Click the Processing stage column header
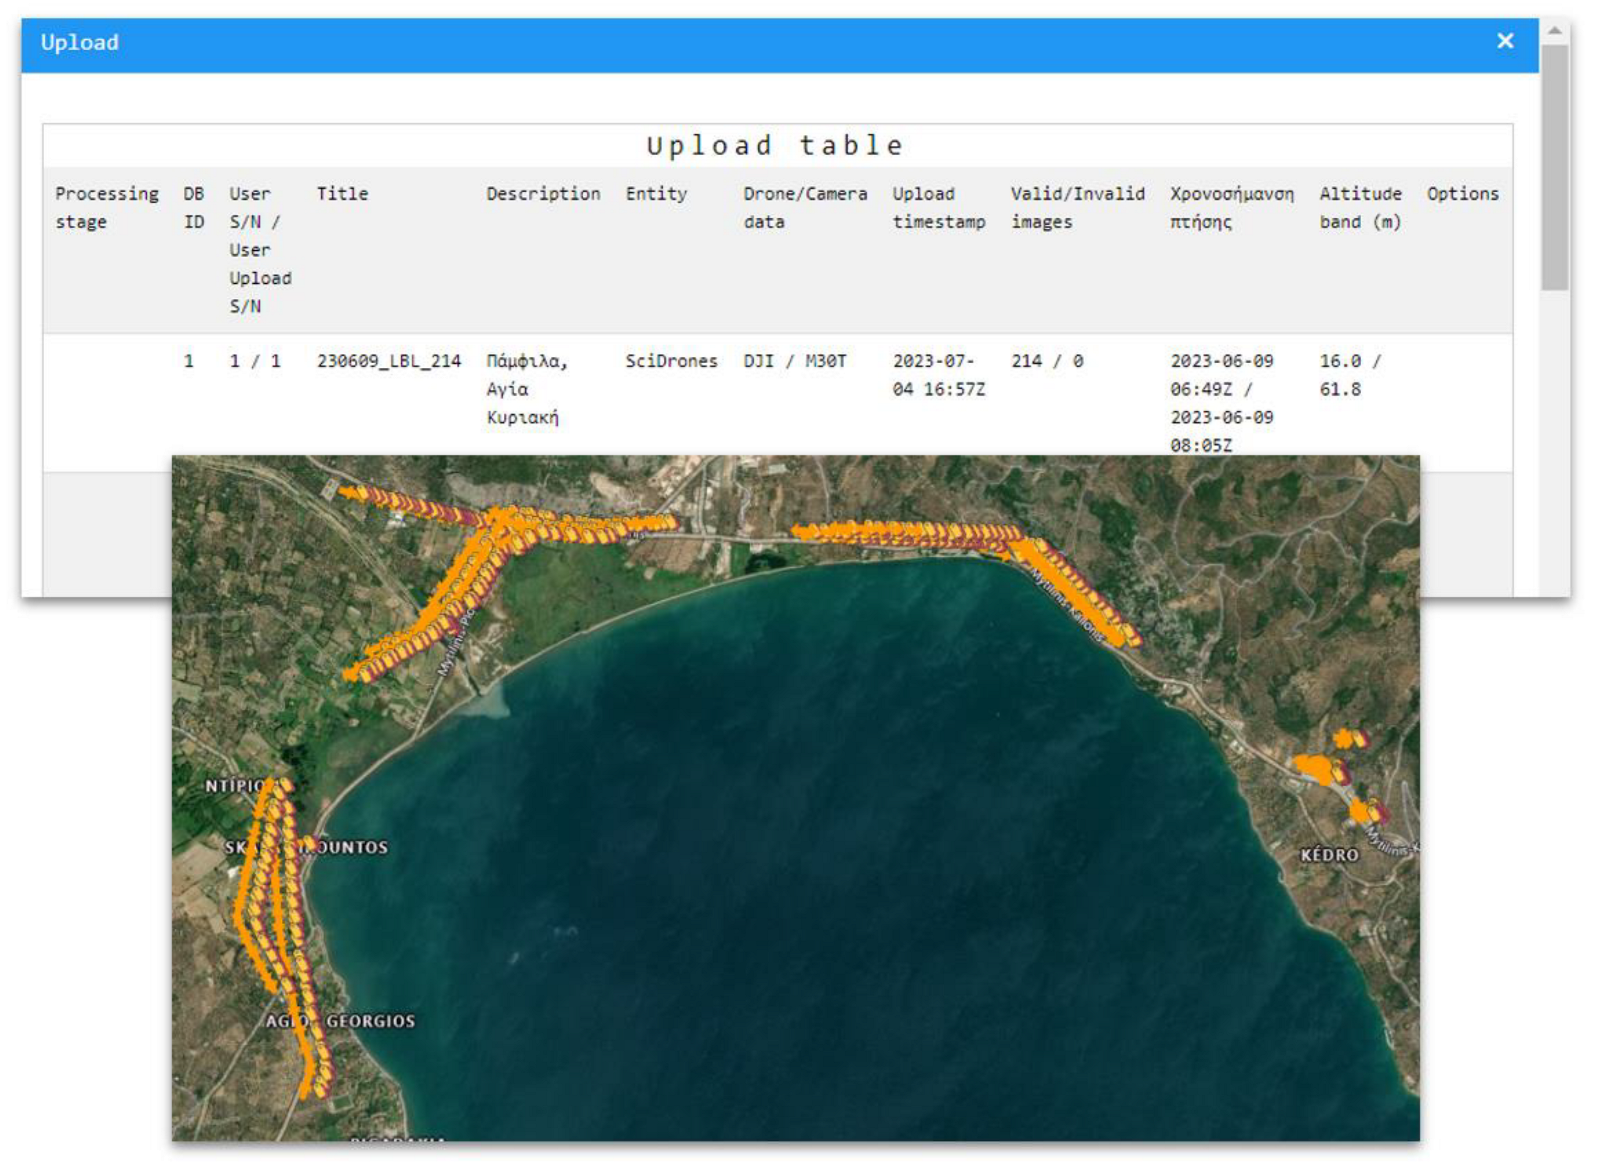The height and width of the screenshot is (1176, 1598). (x=106, y=207)
